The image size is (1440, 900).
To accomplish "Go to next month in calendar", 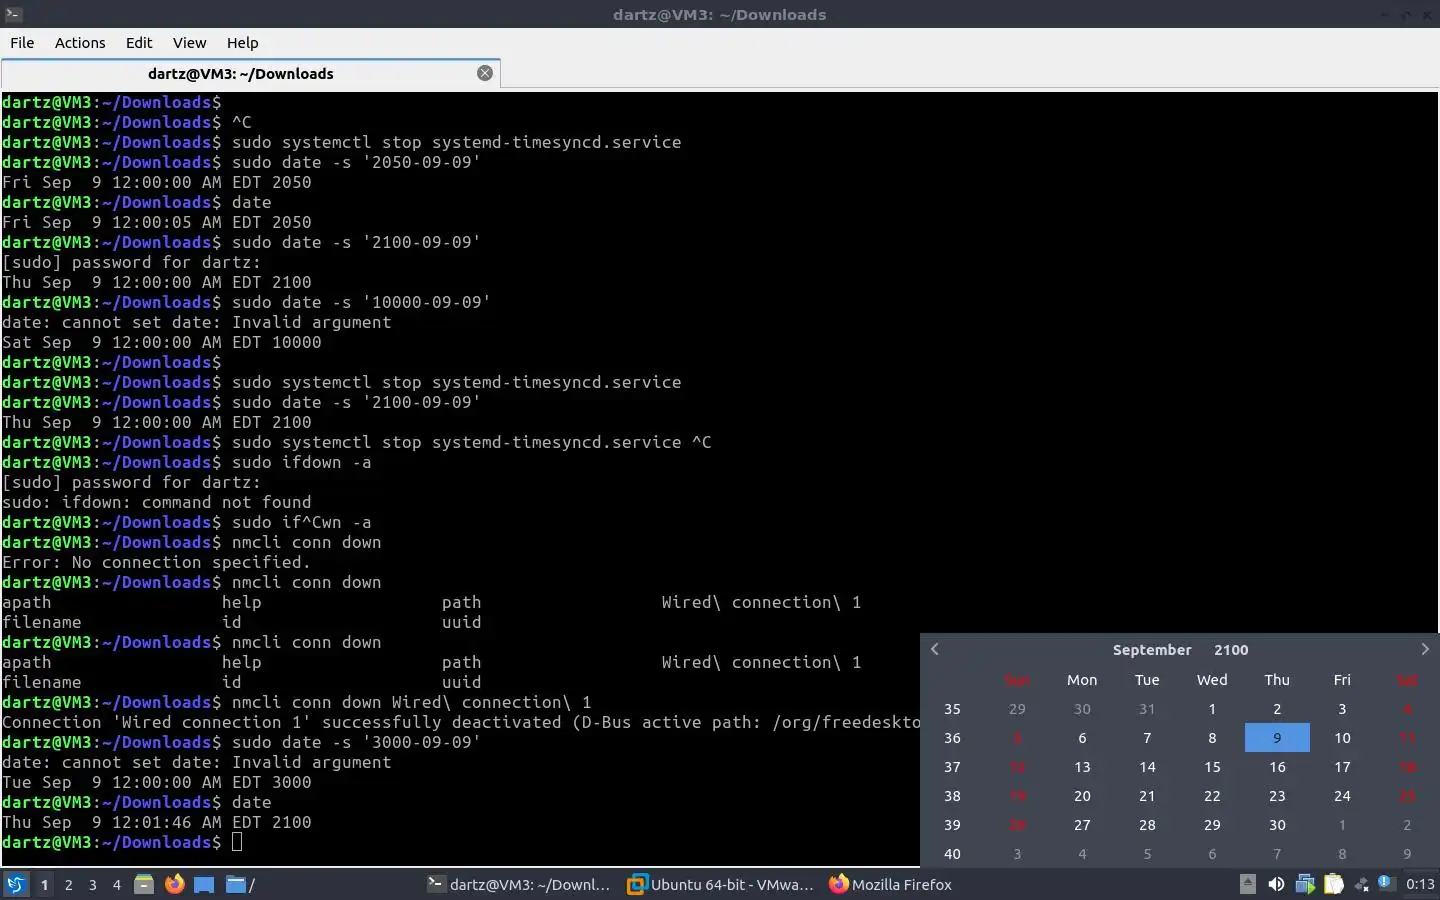I will tap(1425, 649).
